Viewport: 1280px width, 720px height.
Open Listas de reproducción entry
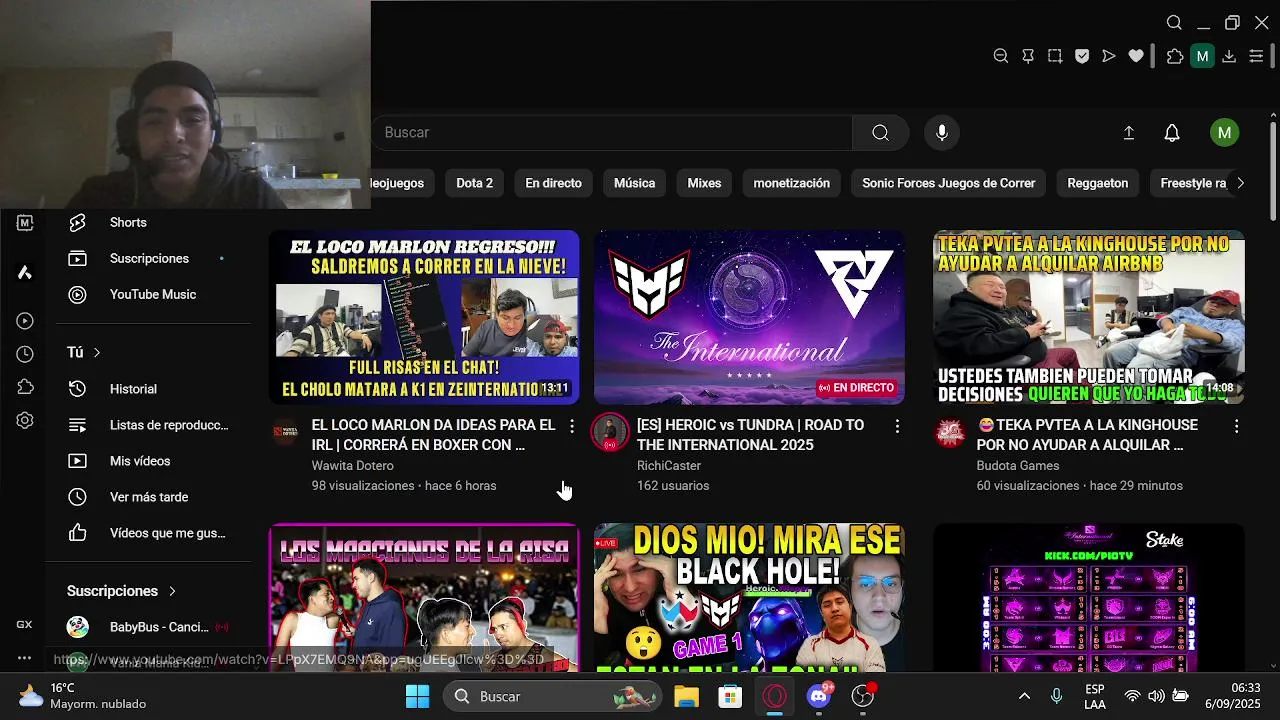(152, 425)
